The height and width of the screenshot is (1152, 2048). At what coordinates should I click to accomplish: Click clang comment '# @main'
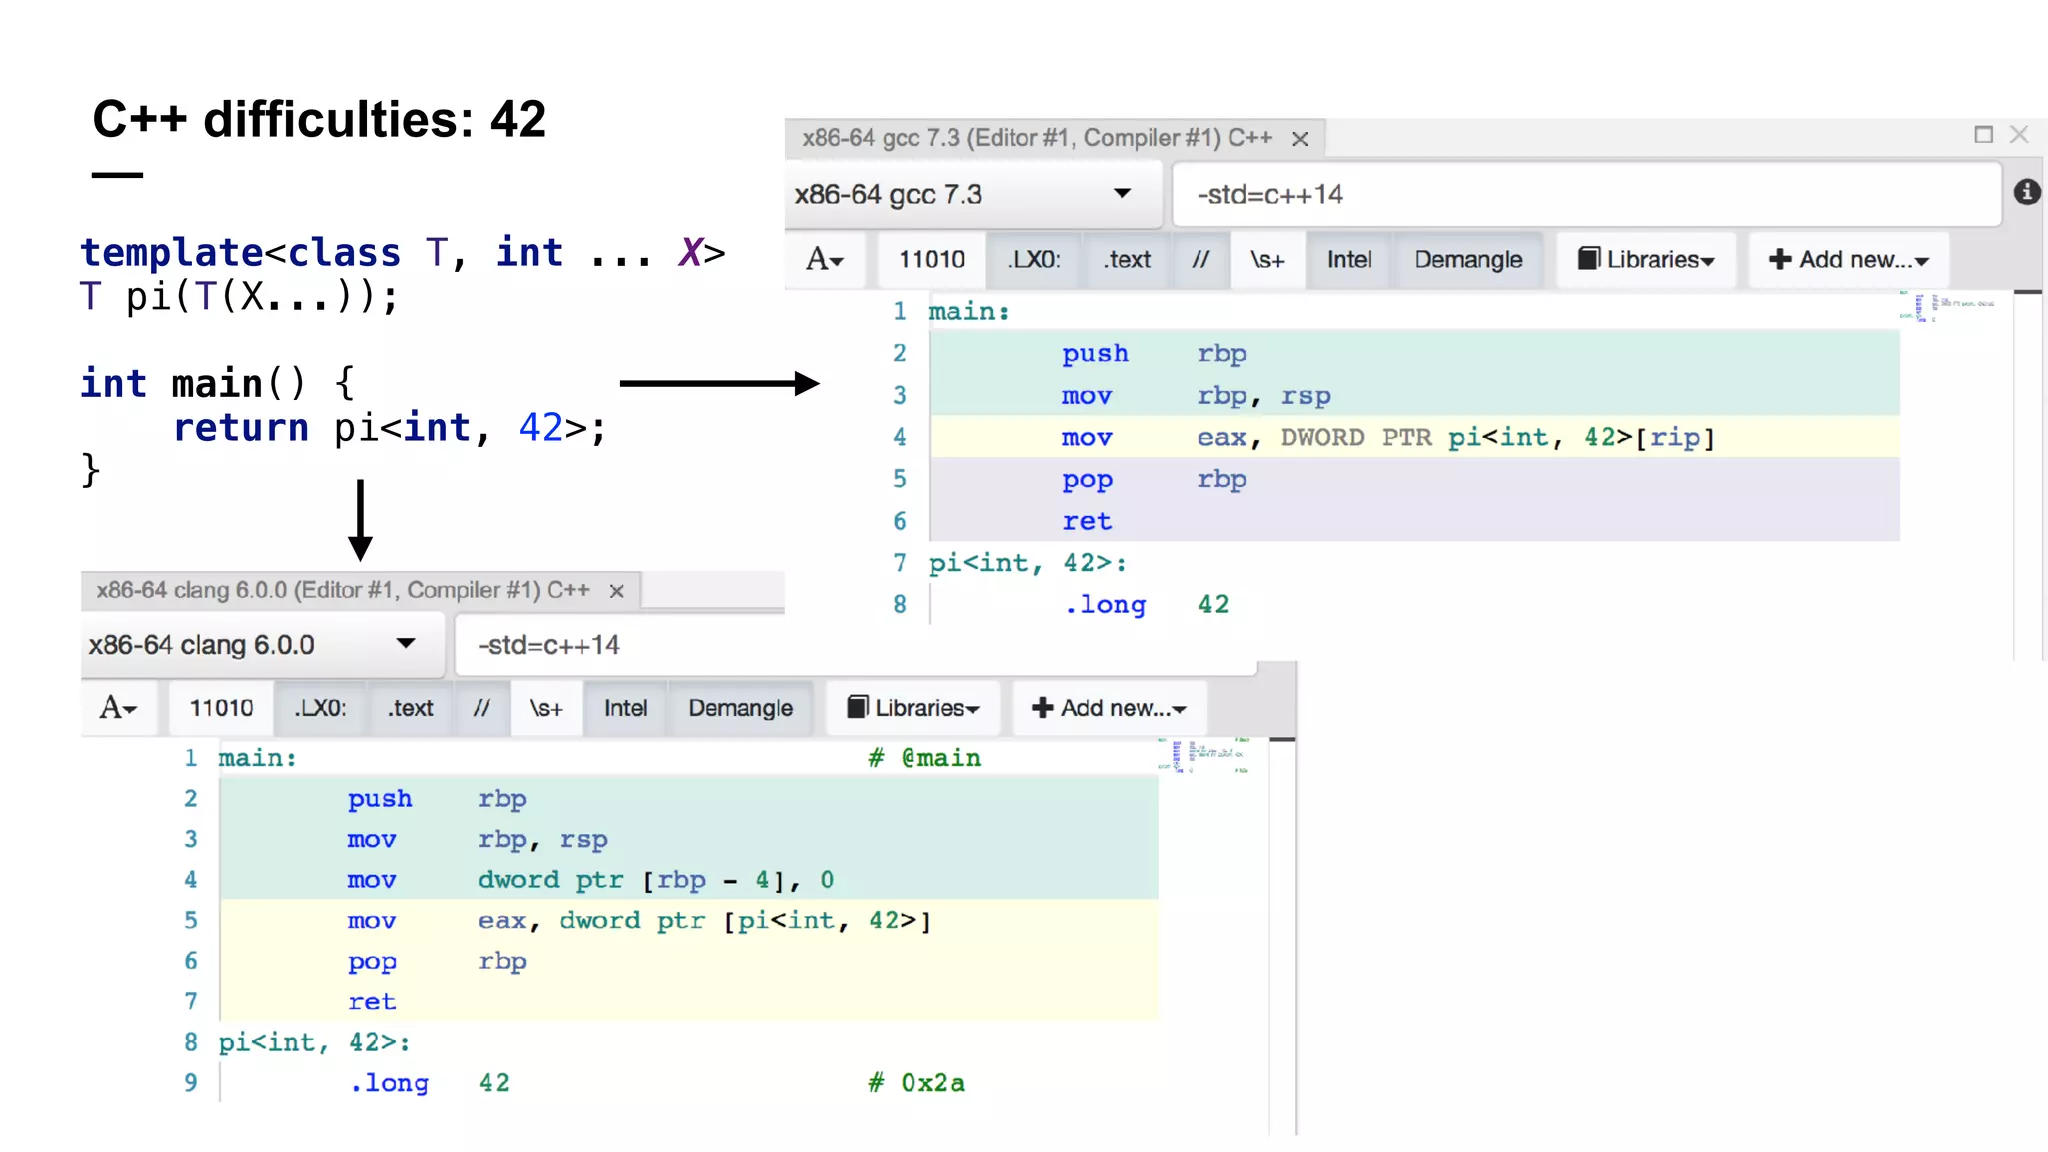(925, 758)
